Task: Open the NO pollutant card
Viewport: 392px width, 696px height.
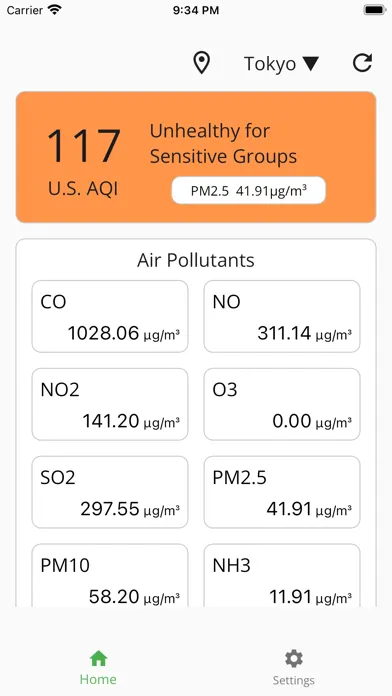Action: coord(282,316)
